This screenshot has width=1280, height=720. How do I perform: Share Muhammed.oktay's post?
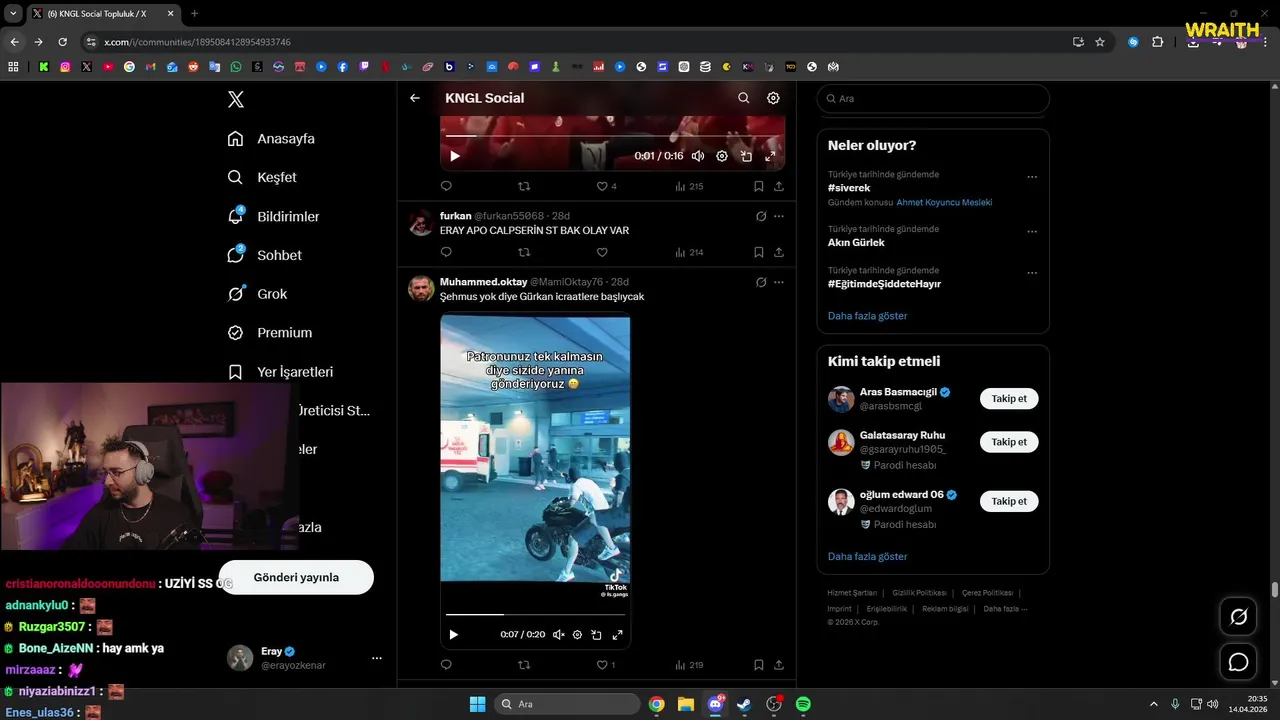click(779, 665)
